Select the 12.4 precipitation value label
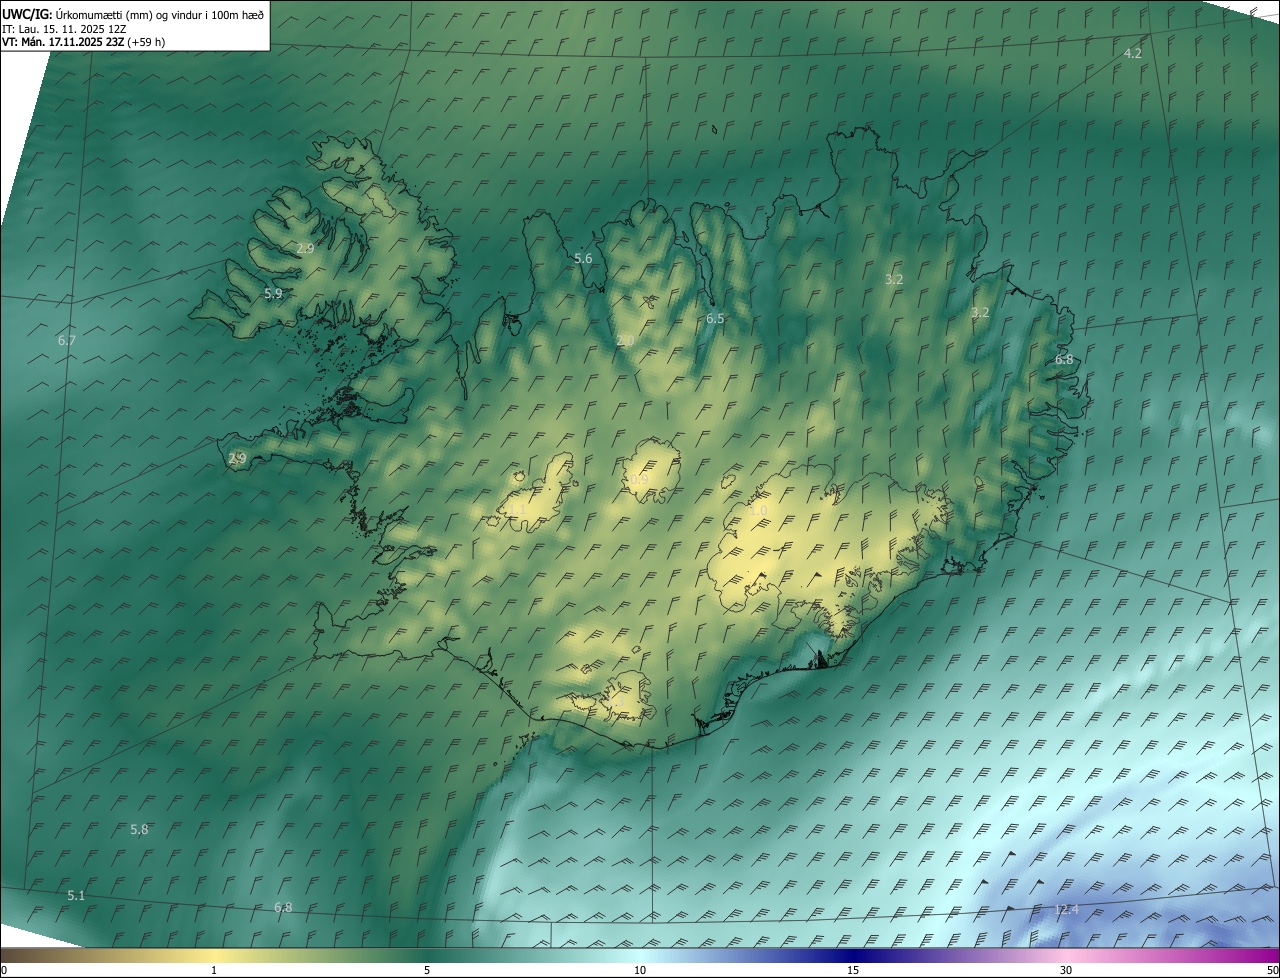Screen dimensions: 1280x978 (x=1067, y=909)
